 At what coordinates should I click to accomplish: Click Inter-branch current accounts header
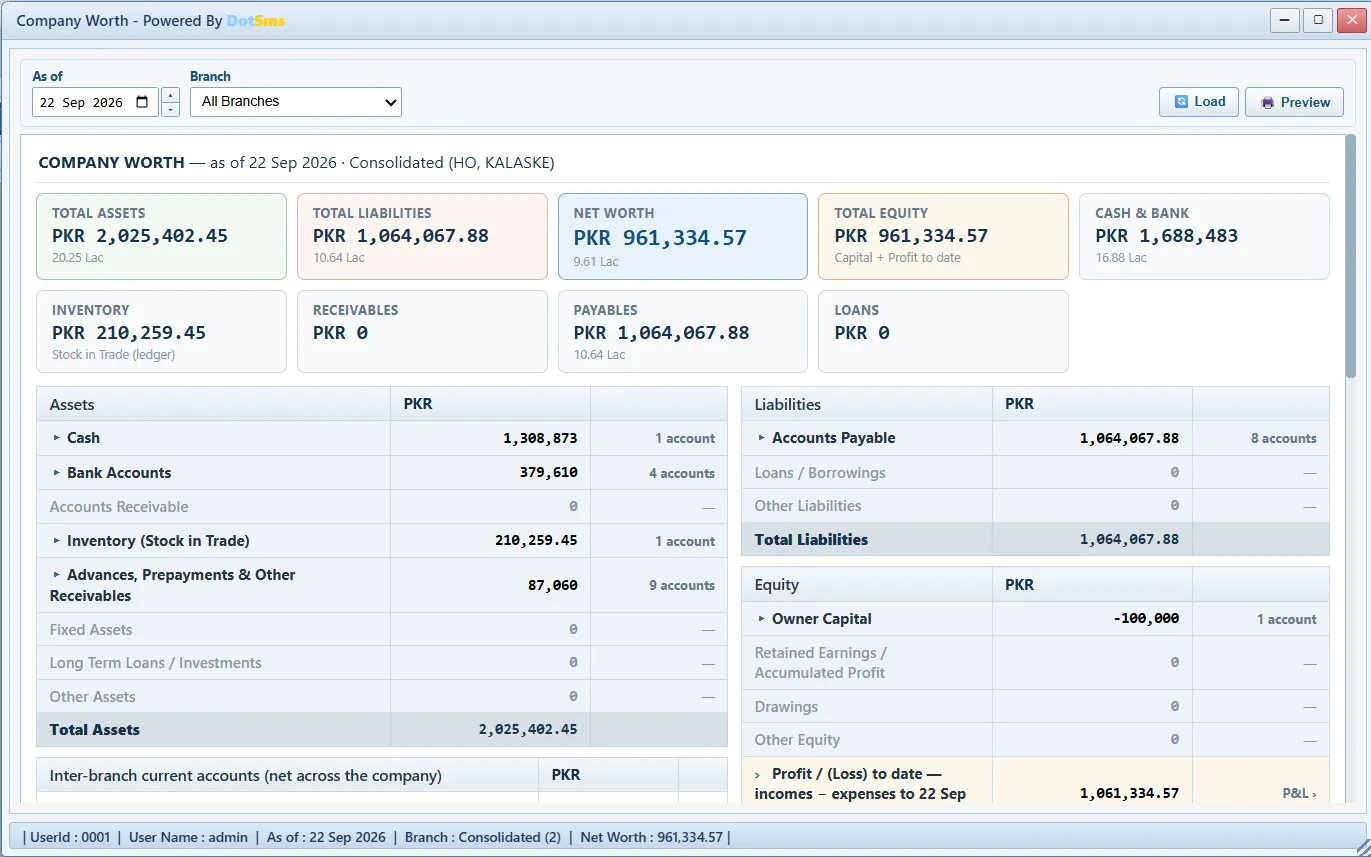246,775
